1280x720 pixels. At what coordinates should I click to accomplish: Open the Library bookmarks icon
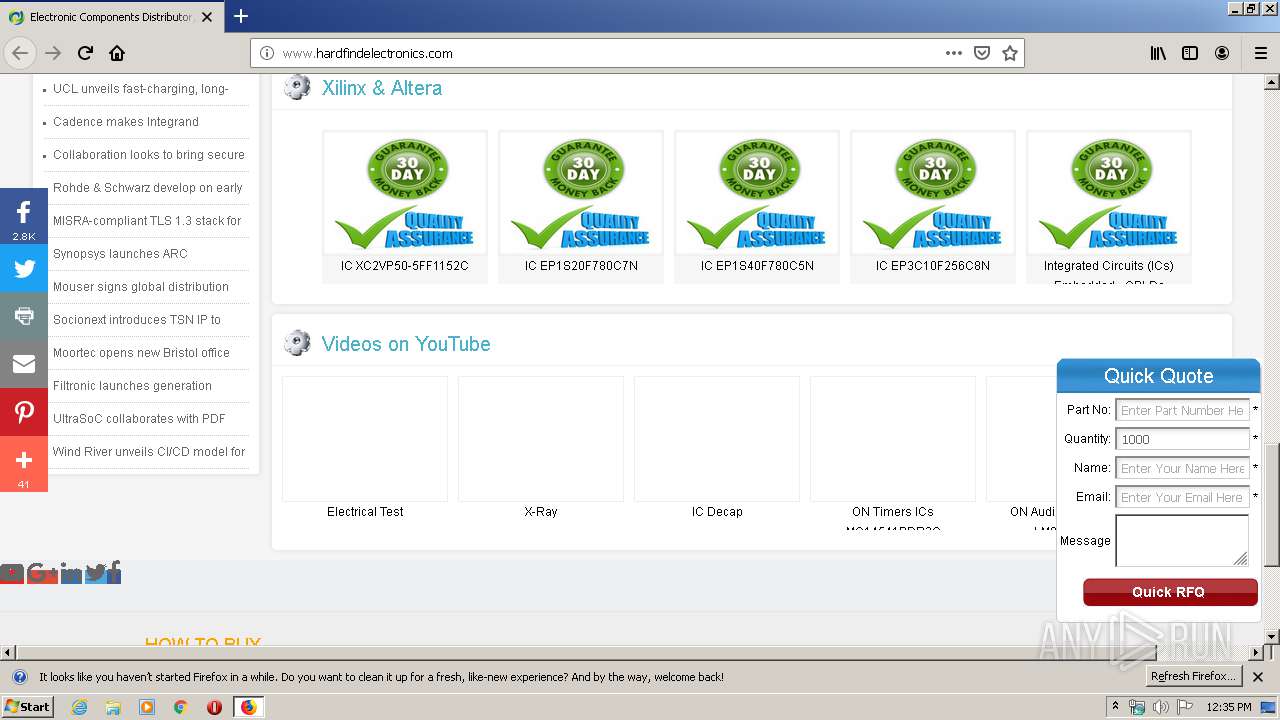click(x=1158, y=53)
